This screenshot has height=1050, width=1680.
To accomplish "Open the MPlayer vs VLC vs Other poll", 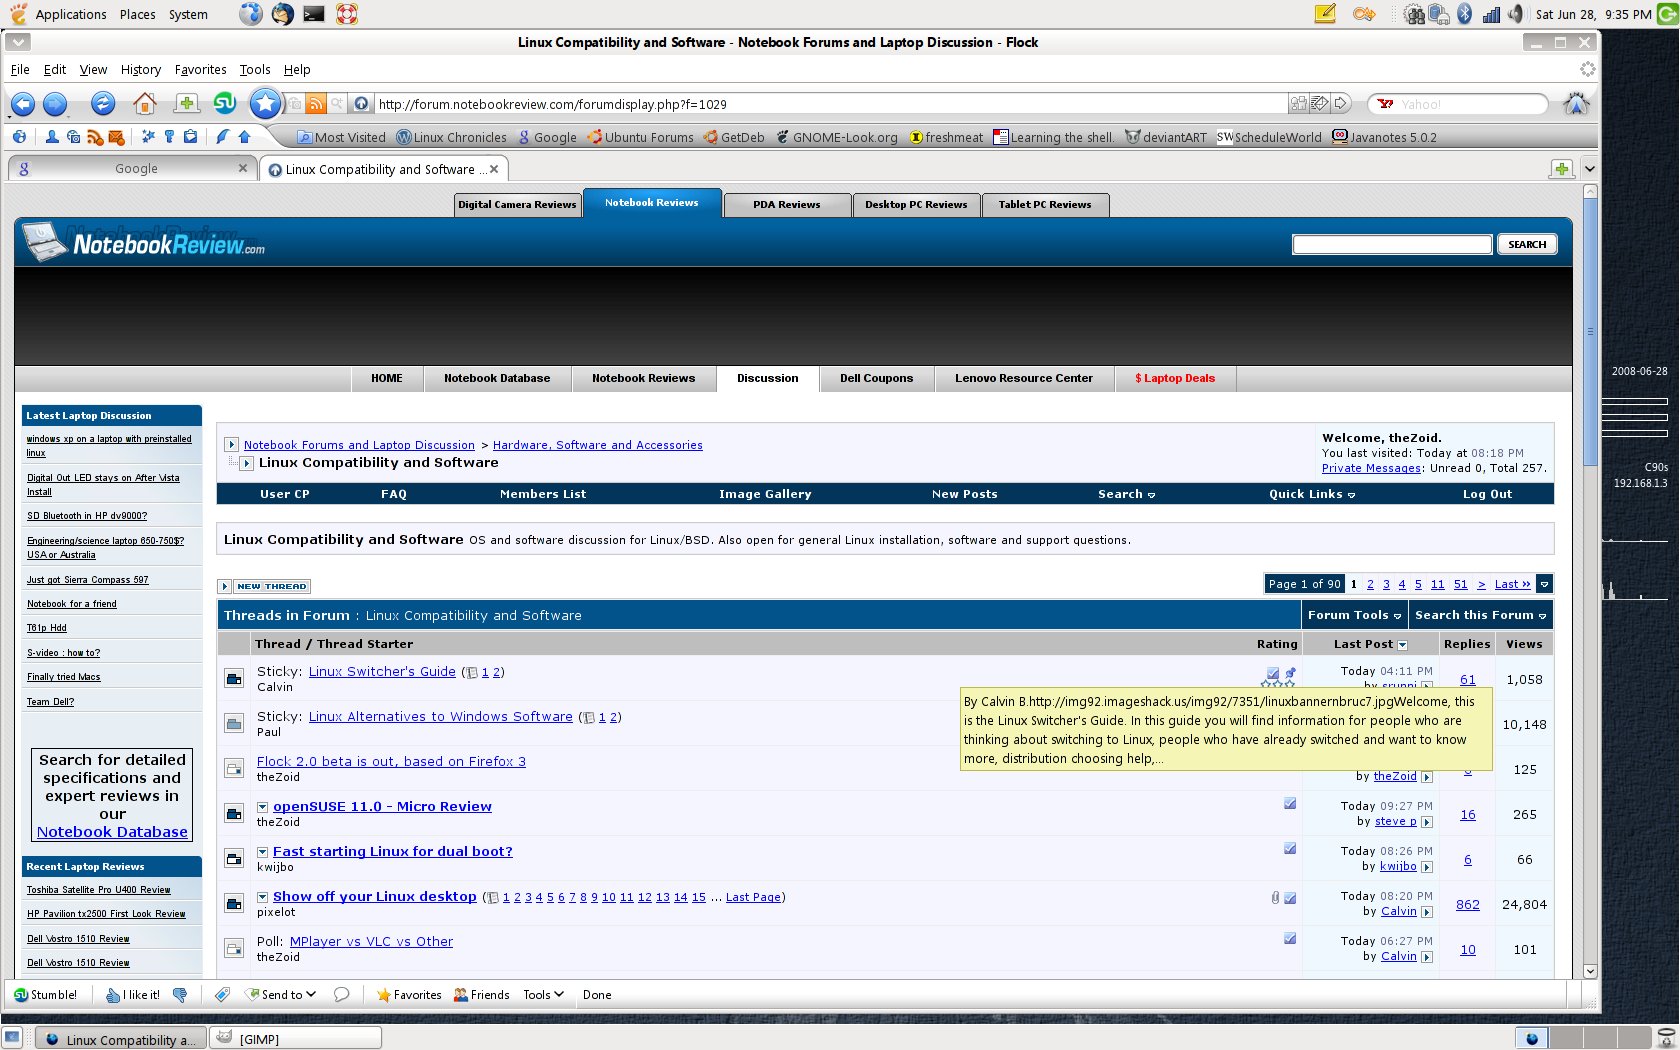I will click(371, 942).
